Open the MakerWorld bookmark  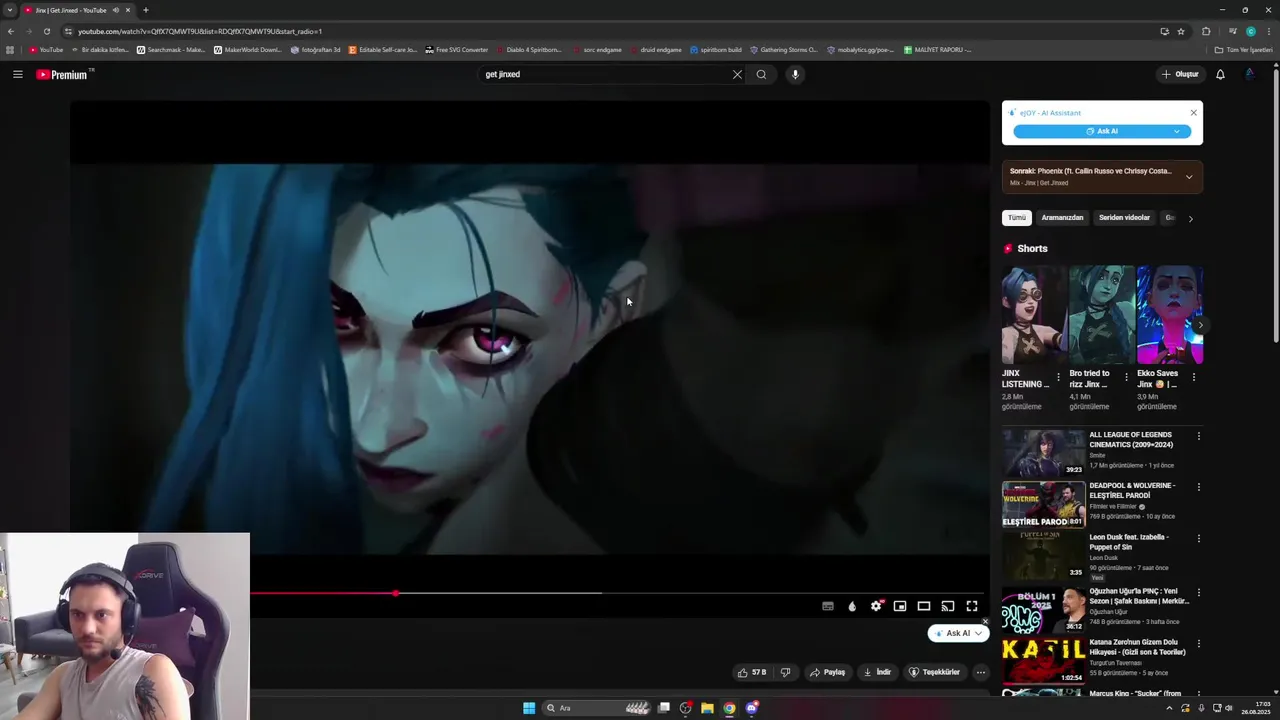[x=248, y=49]
